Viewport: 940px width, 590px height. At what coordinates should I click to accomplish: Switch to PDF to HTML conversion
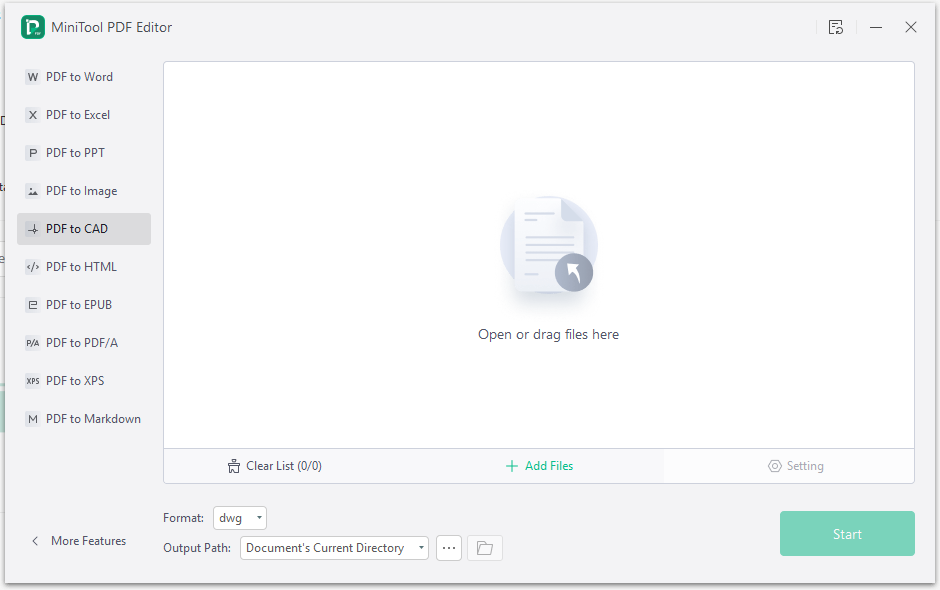click(x=84, y=267)
